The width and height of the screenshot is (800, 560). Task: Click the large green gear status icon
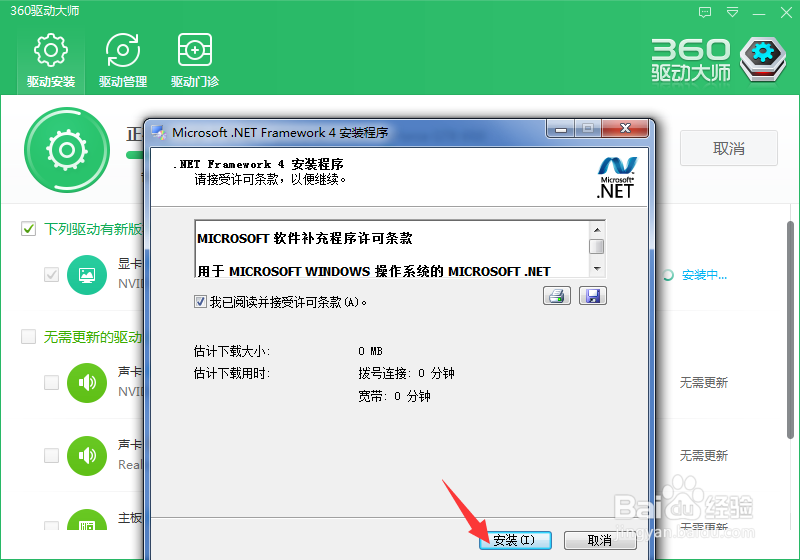pos(67,149)
